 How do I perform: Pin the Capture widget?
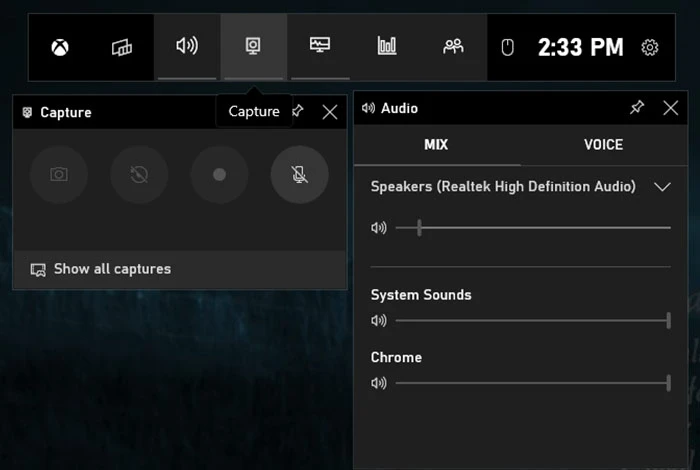coord(298,111)
